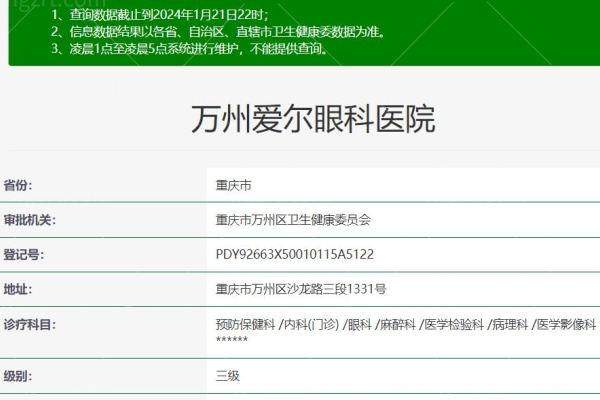600x400 pixels.
Task: Click notice line 凌晨1点至凌晨5点系统进行维护
Action: 190,49
